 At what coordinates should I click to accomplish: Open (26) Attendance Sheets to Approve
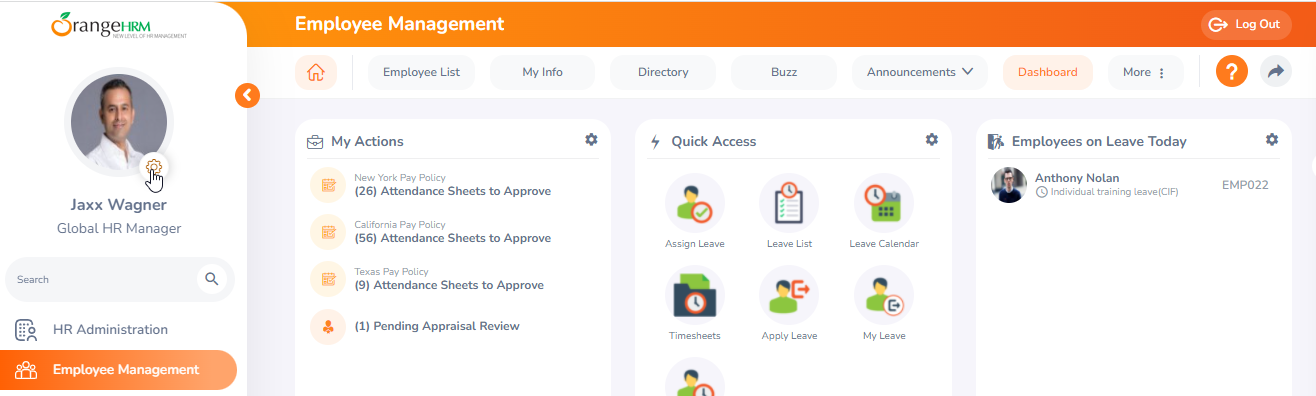[x=452, y=191]
